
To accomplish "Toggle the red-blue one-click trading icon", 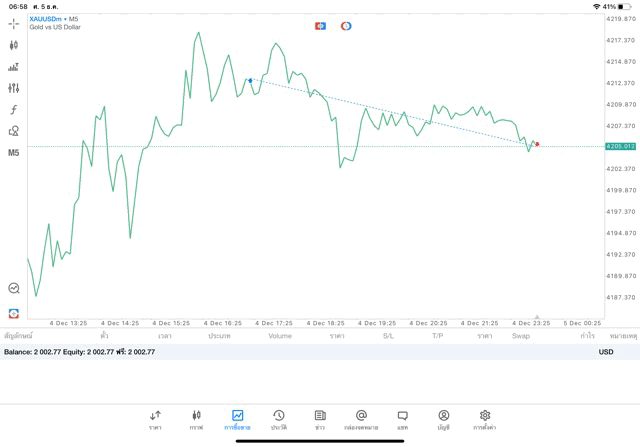I will click(320, 26).
